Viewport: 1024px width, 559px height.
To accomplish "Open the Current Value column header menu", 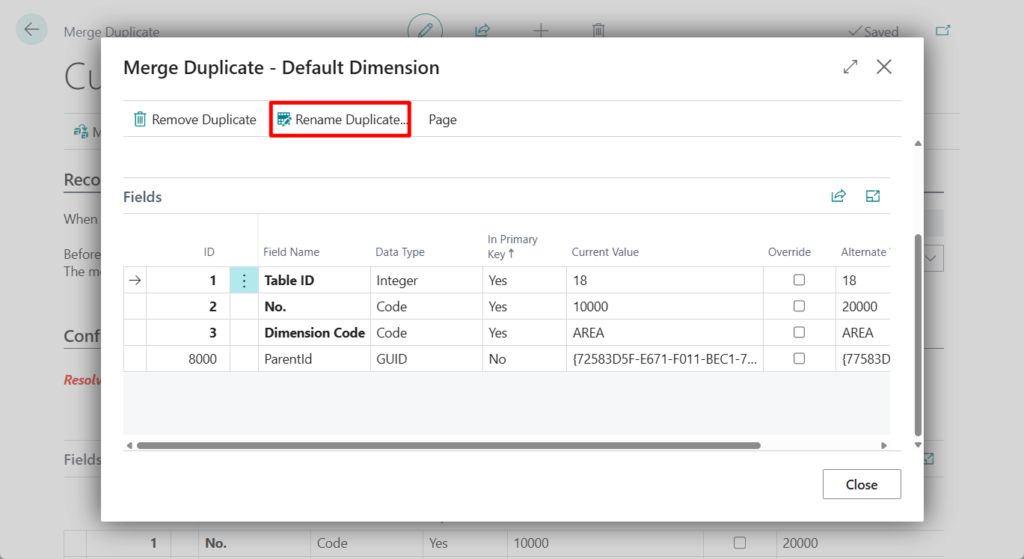I will (605, 252).
